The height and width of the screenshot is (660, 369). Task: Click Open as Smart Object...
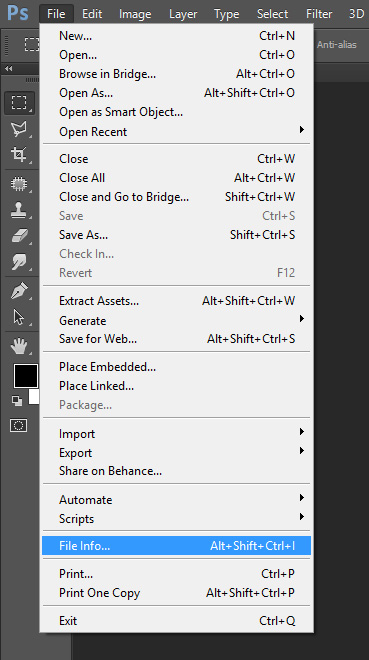tap(177, 112)
